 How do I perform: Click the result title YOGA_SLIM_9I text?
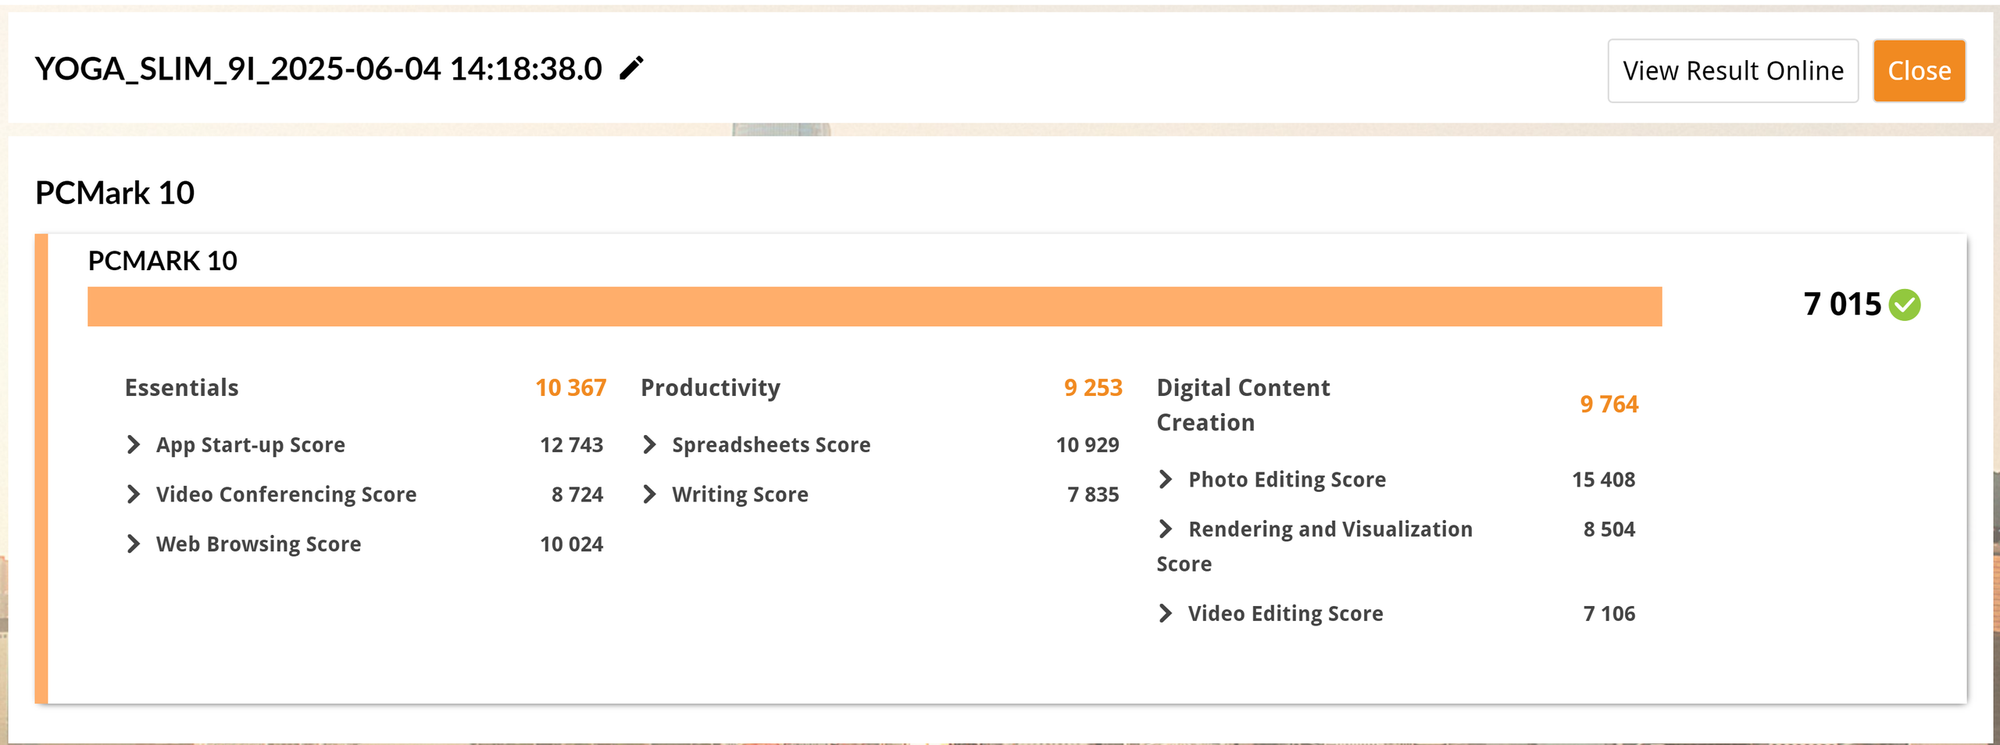(x=318, y=69)
